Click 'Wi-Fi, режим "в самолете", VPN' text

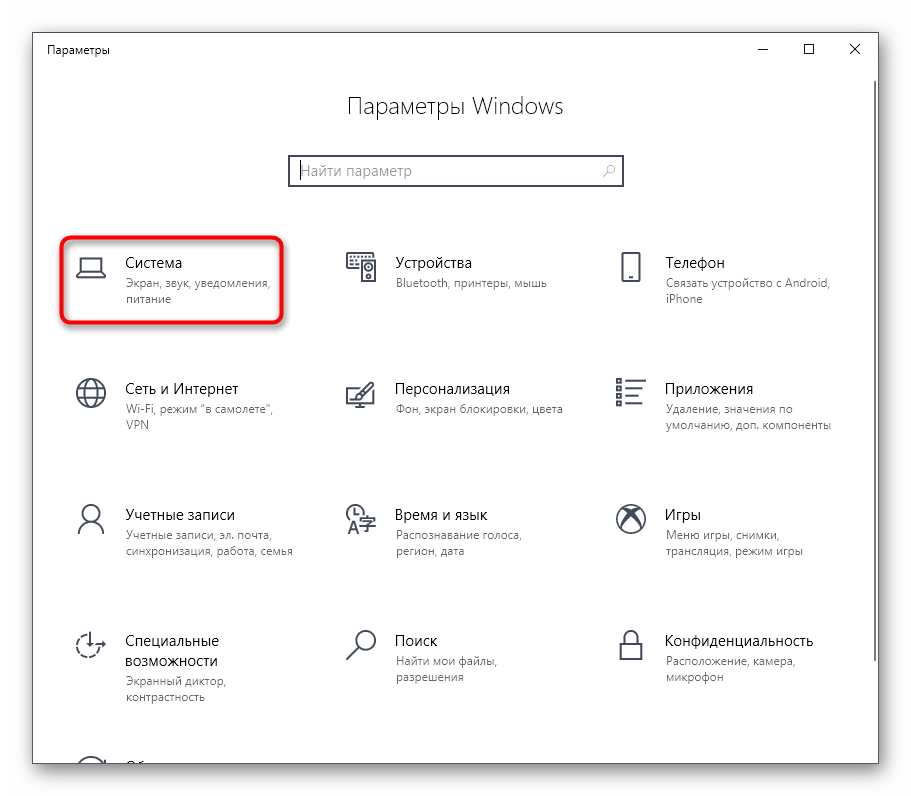(199, 417)
